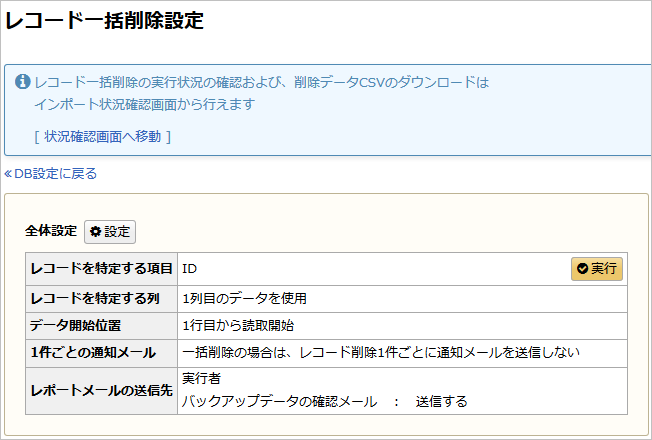Open the 状況確認画面へ移動 link
Screen dimensions: 652x440
102,136
